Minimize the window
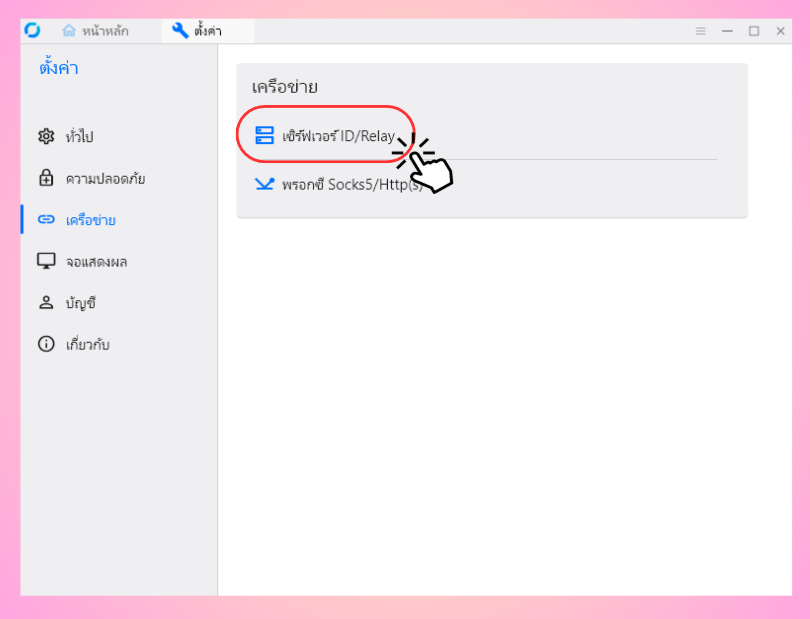The height and width of the screenshot is (619, 810). click(x=727, y=31)
